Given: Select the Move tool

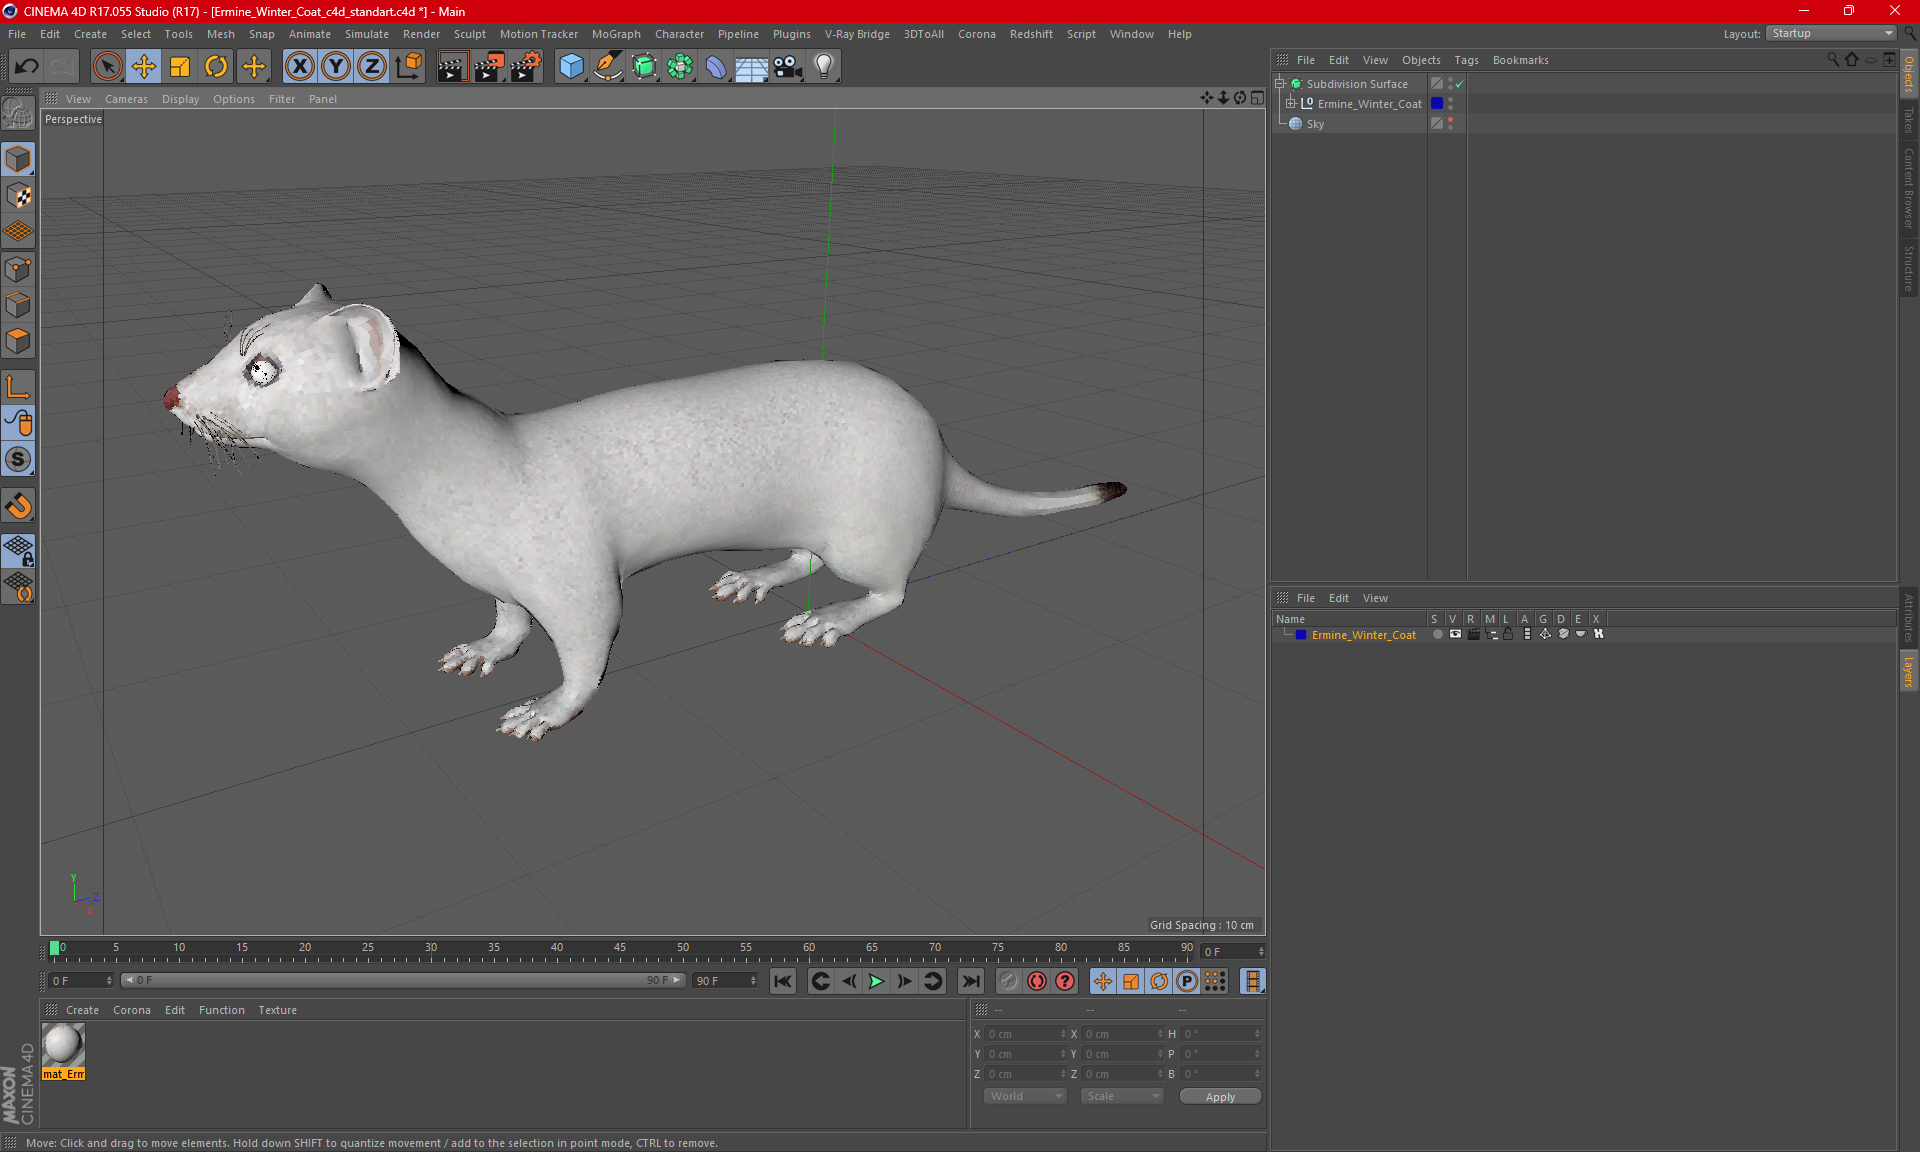Looking at the screenshot, I should [144, 67].
